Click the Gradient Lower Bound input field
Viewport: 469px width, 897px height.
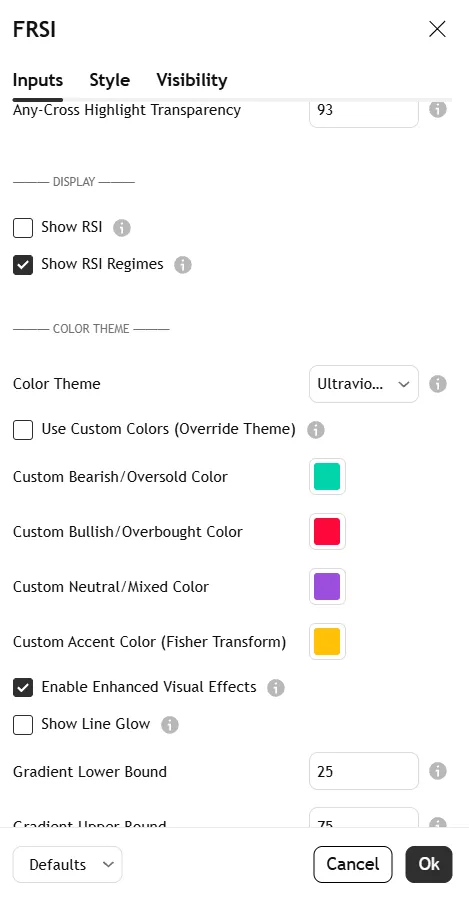coord(364,771)
